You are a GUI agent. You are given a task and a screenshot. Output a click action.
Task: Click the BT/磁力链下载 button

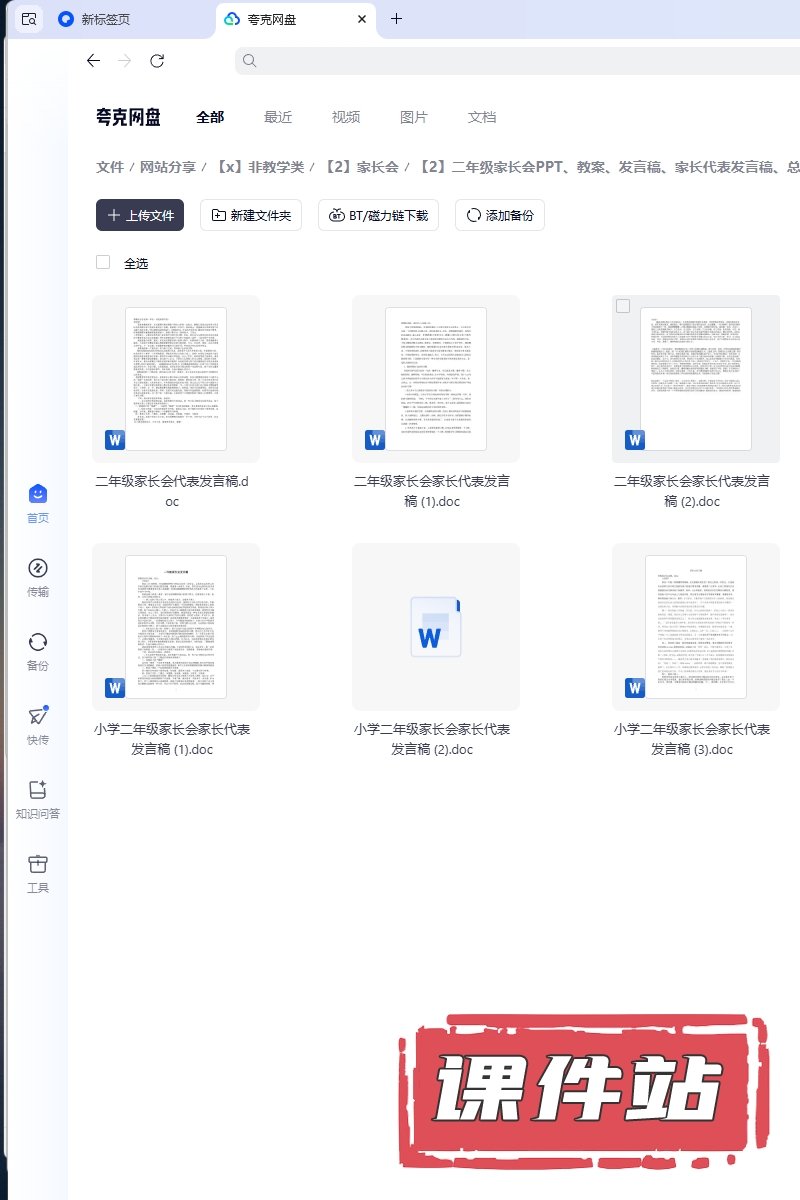click(379, 215)
